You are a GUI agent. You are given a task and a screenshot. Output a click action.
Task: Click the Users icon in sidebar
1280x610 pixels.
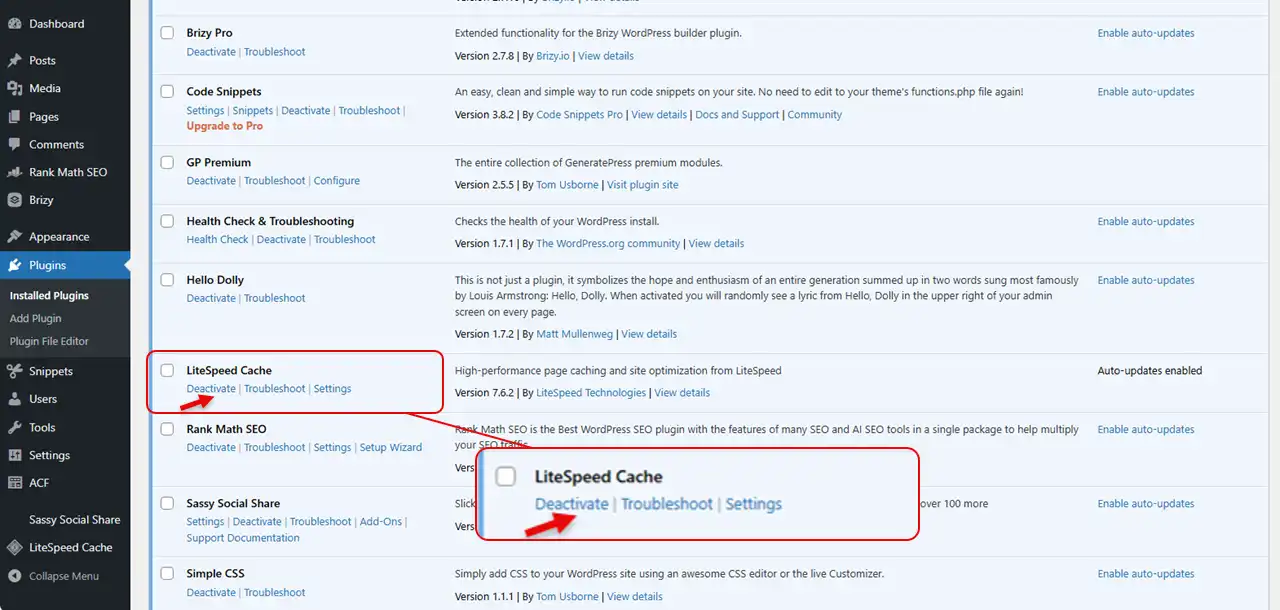pos(14,399)
